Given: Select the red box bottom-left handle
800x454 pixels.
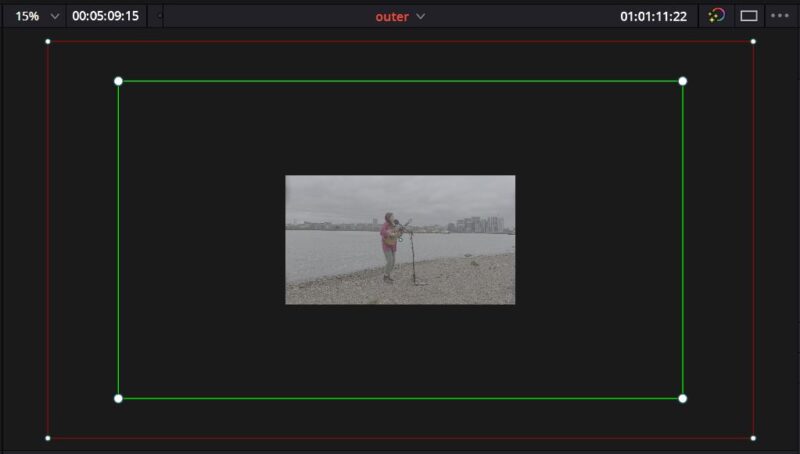Looking at the screenshot, I should pos(48,438).
